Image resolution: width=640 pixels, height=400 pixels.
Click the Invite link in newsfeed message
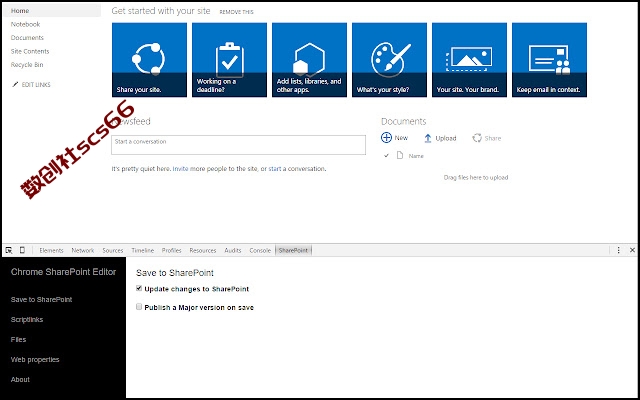pyautogui.click(x=180, y=169)
